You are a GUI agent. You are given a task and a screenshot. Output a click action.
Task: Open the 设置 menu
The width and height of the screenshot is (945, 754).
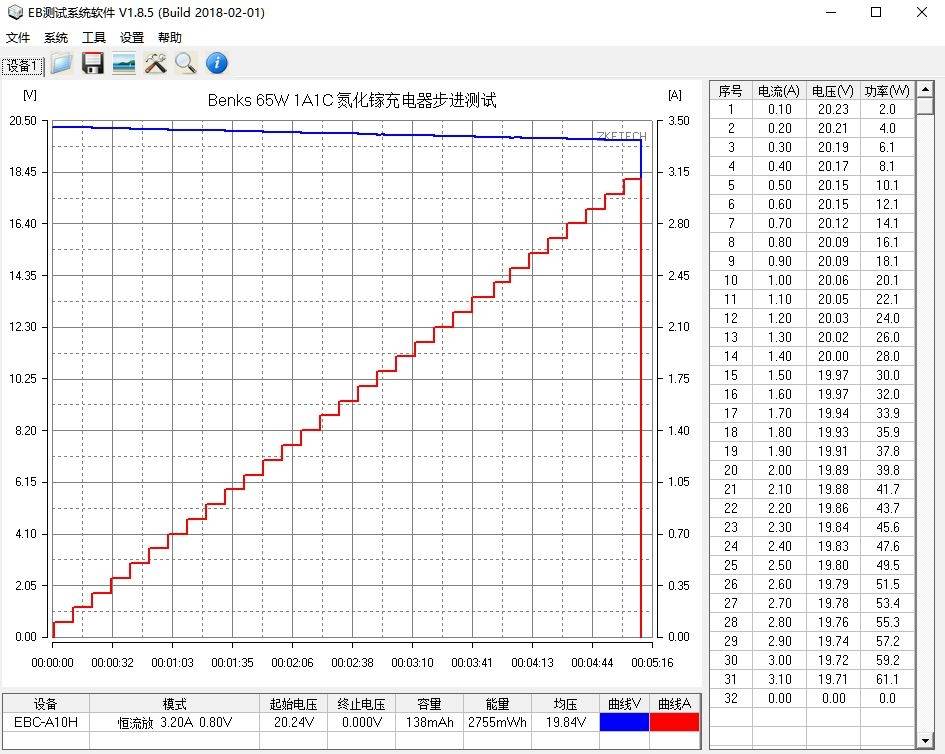[x=132, y=38]
